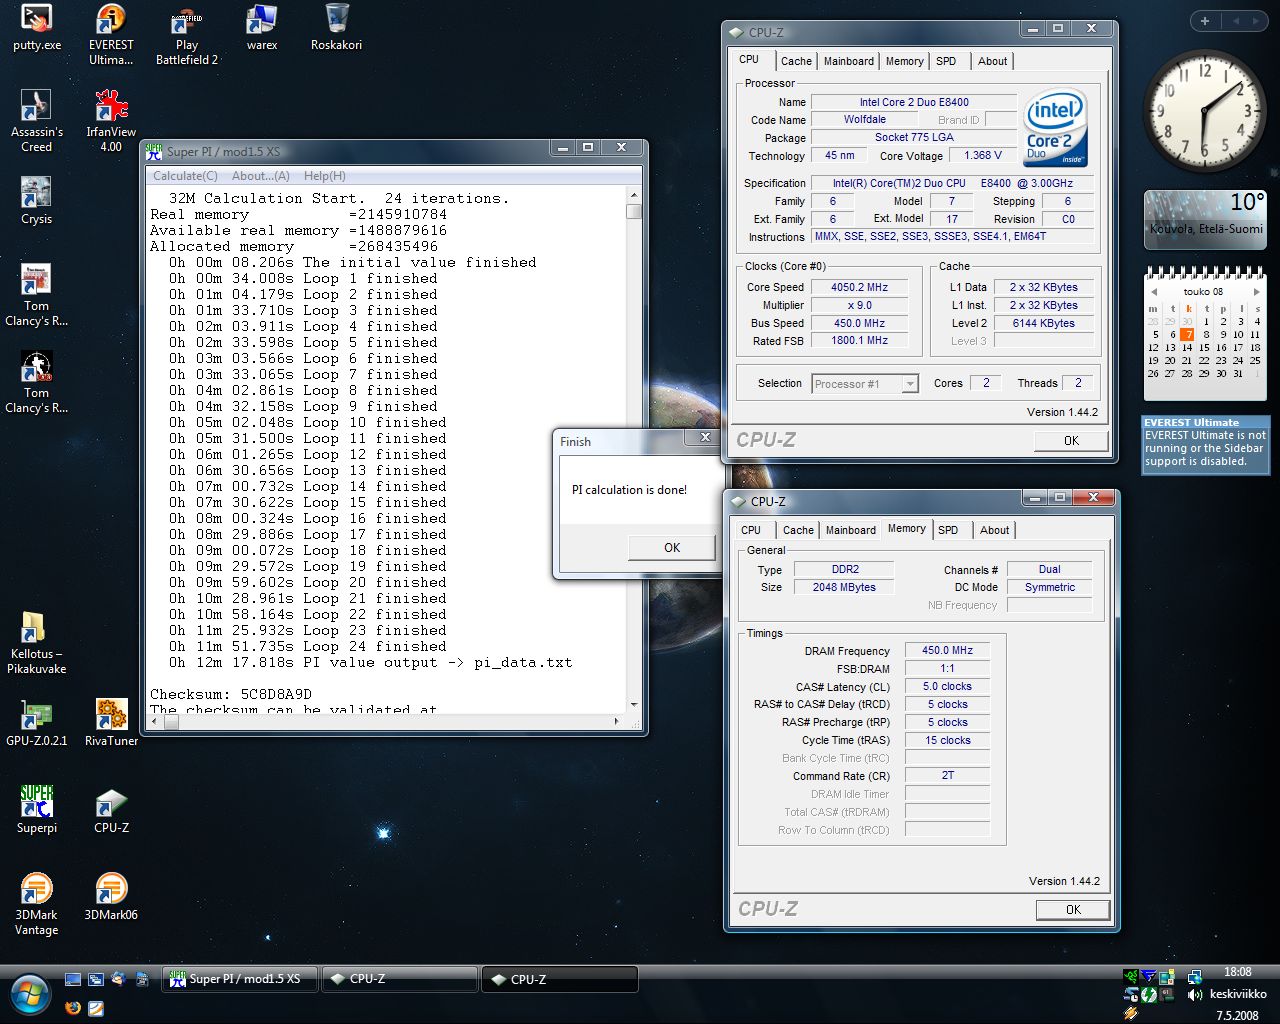Switch to SPD tab in lower CPU-Z window
Viewport: 1280px width, 1024px height.
click(948, 530)
